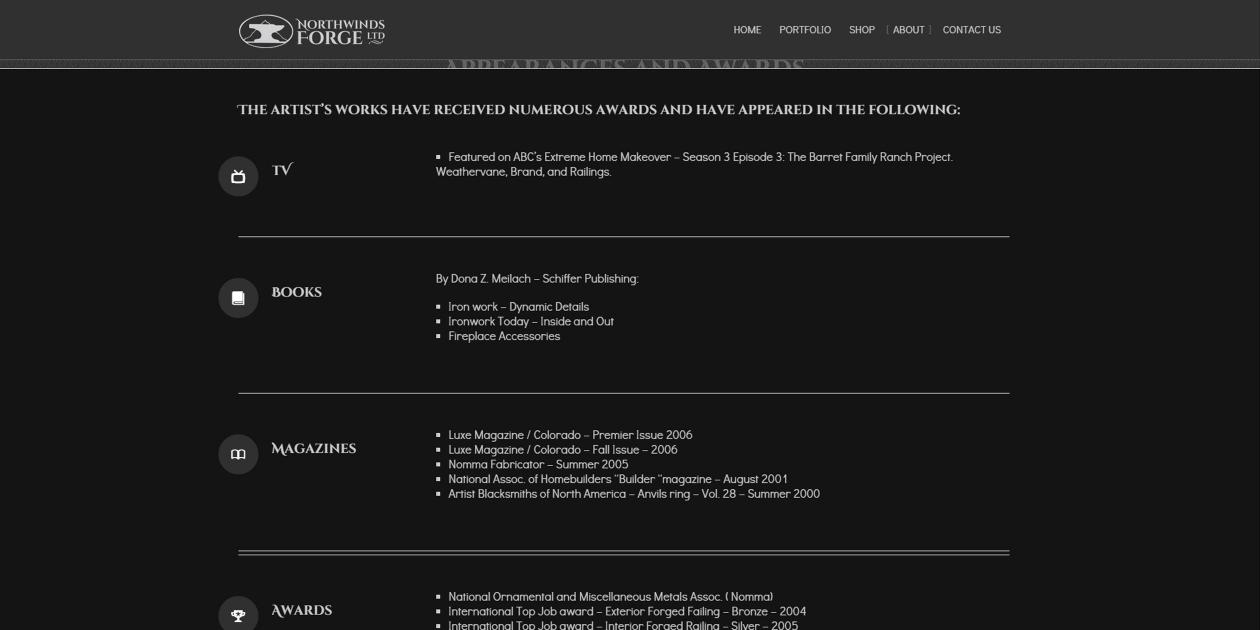Click Luxe Magazine Premier Issue 2006 entry
Image resolution: width=1260 pixels, height=630 pixels.
570,435
